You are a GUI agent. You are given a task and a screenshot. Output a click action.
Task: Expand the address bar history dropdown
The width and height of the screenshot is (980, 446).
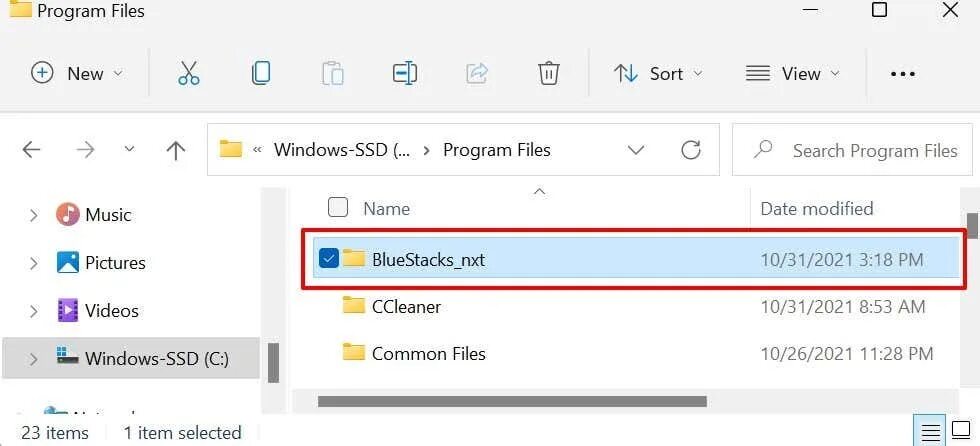[x=636, y=150]
